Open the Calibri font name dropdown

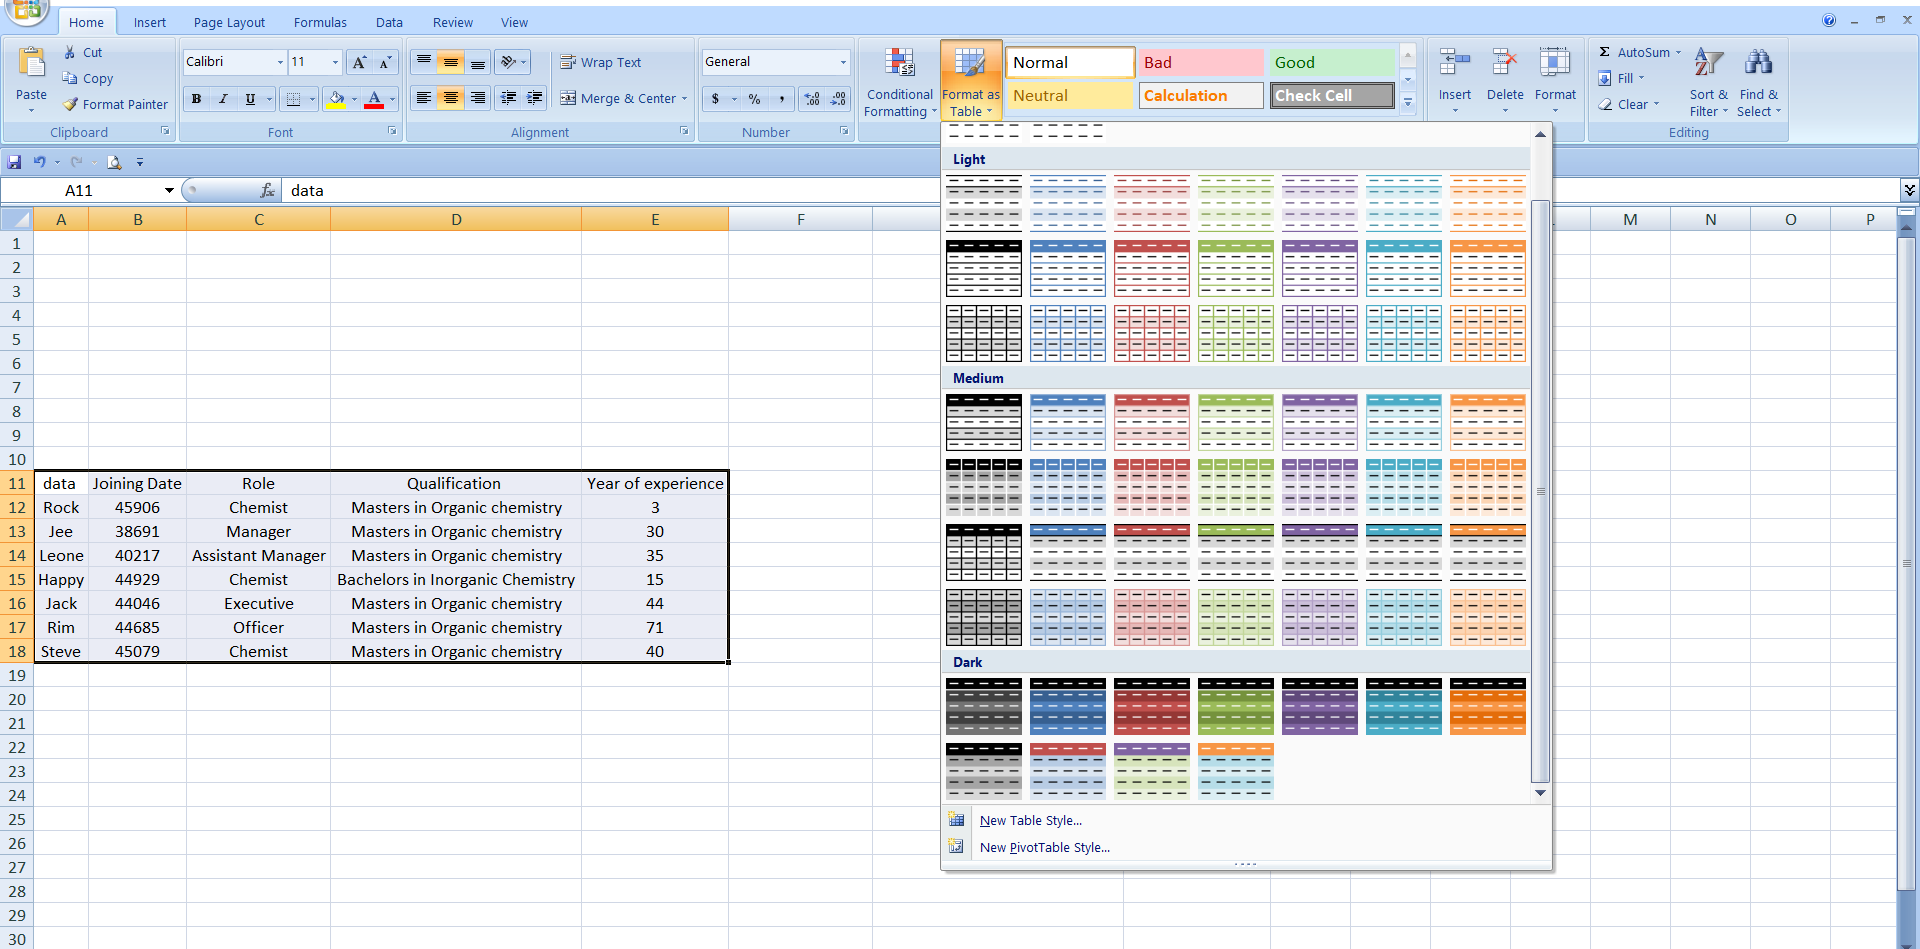point(280,62)
